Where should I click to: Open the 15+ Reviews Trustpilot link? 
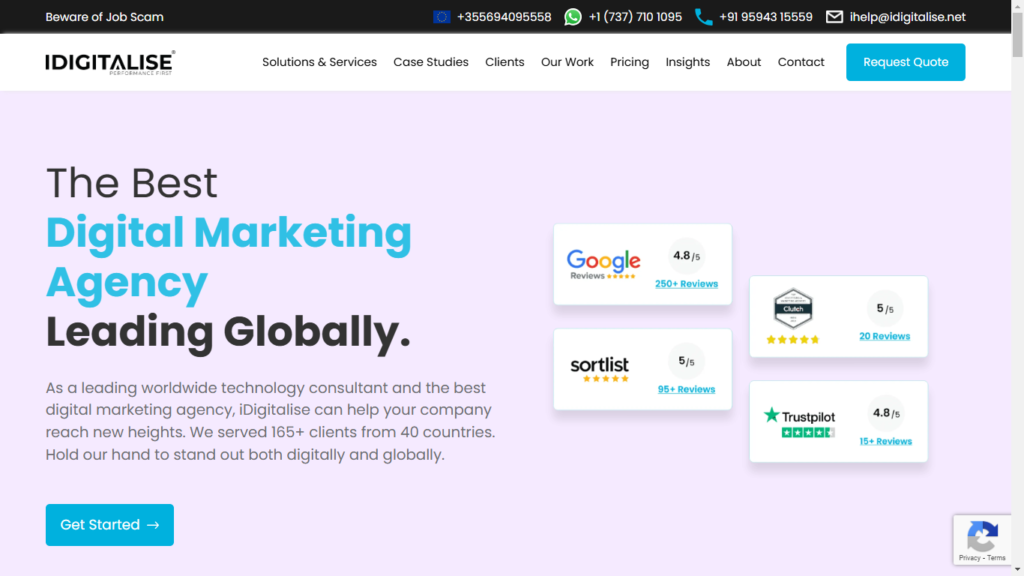click(886, 441)
